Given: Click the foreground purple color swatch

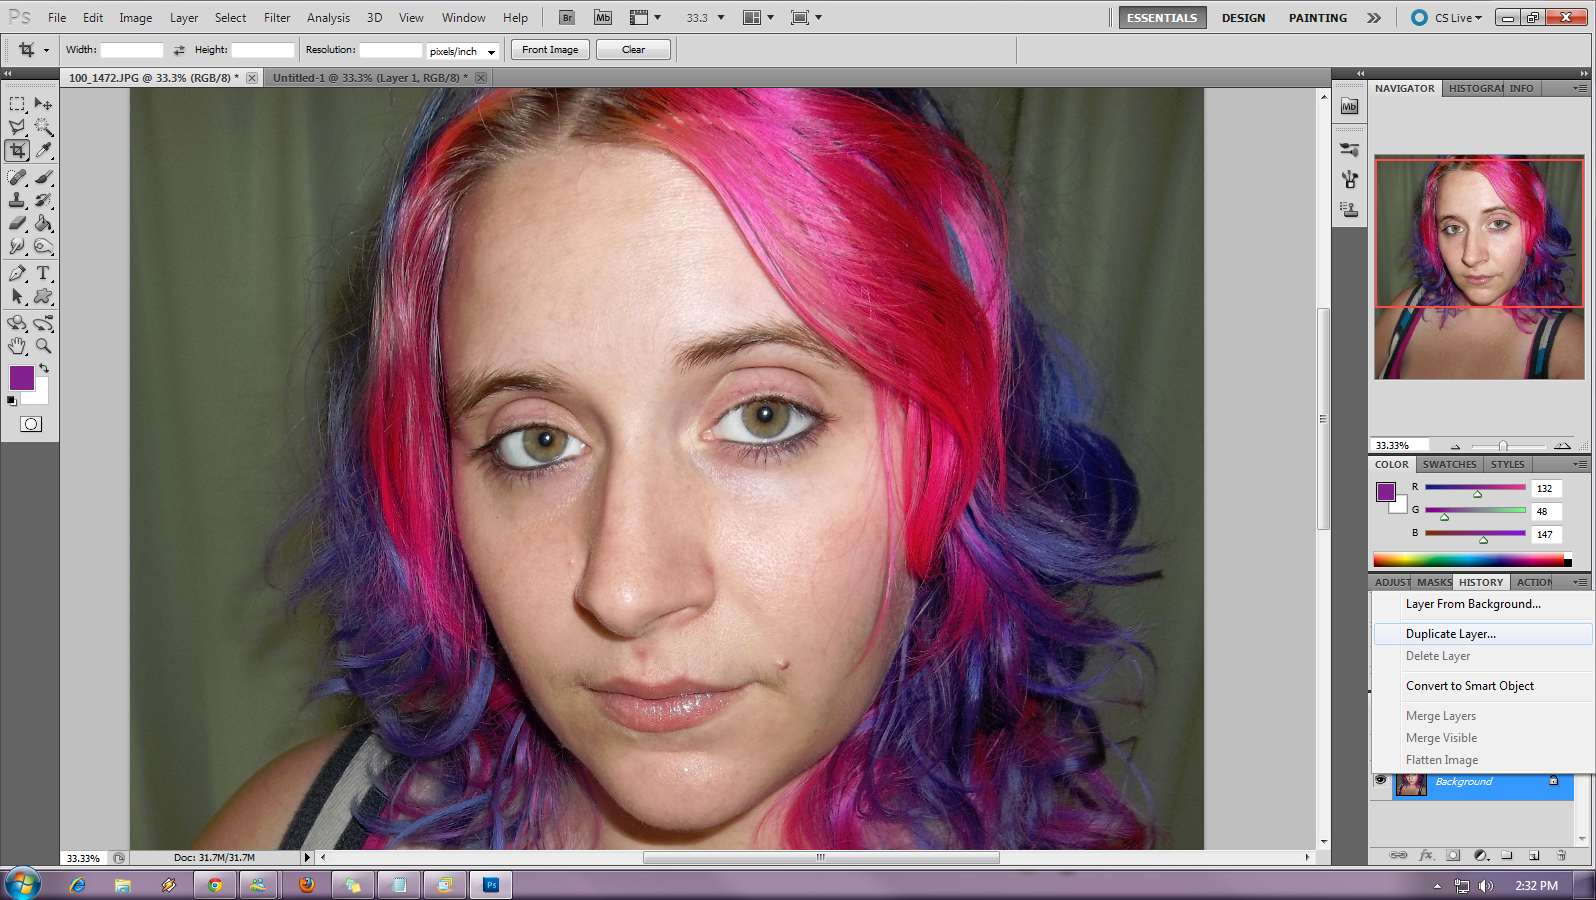Looking at the screenshot, I should [x=21, y=378].
